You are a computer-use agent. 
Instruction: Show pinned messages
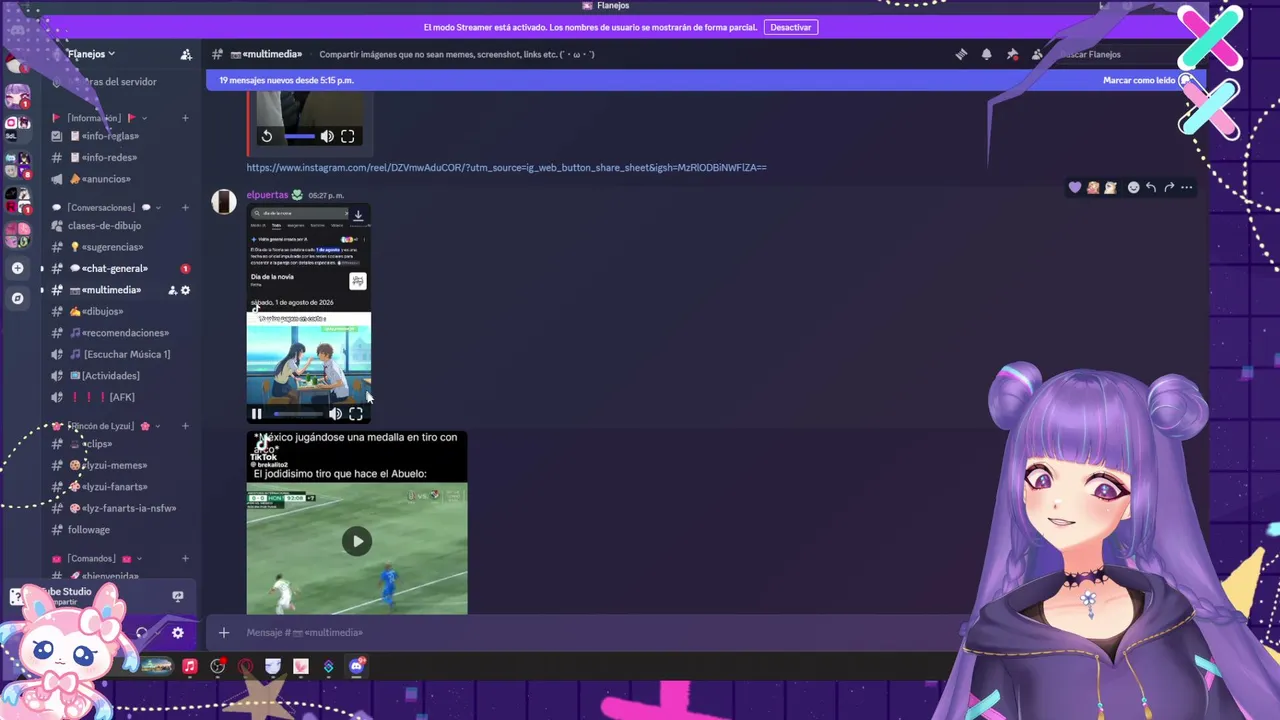click(x=1012, y=54)
